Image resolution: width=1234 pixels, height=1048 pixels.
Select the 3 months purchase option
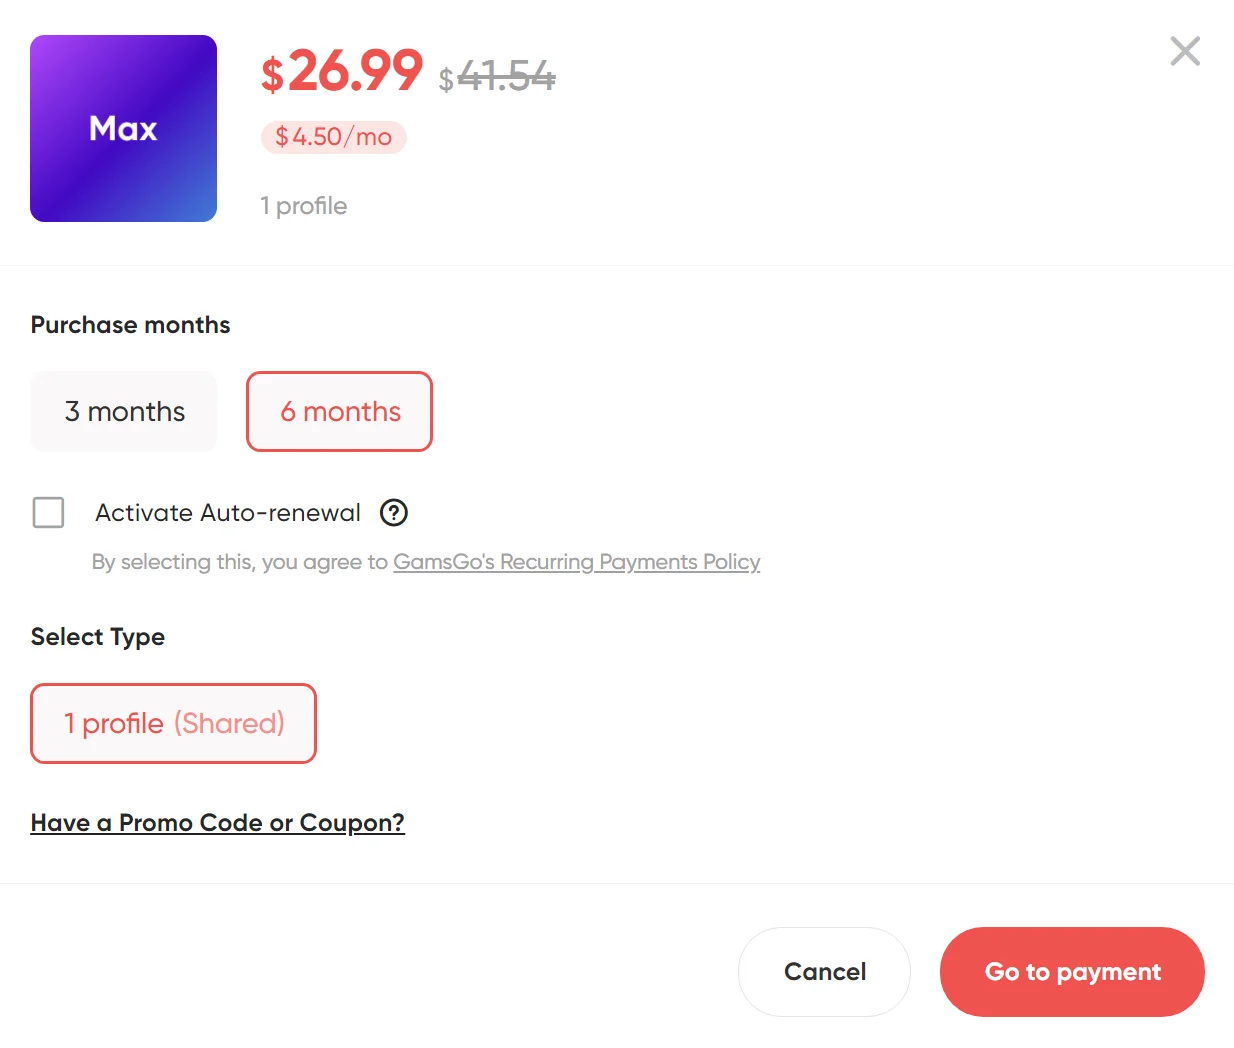click(x=123, y=411)
